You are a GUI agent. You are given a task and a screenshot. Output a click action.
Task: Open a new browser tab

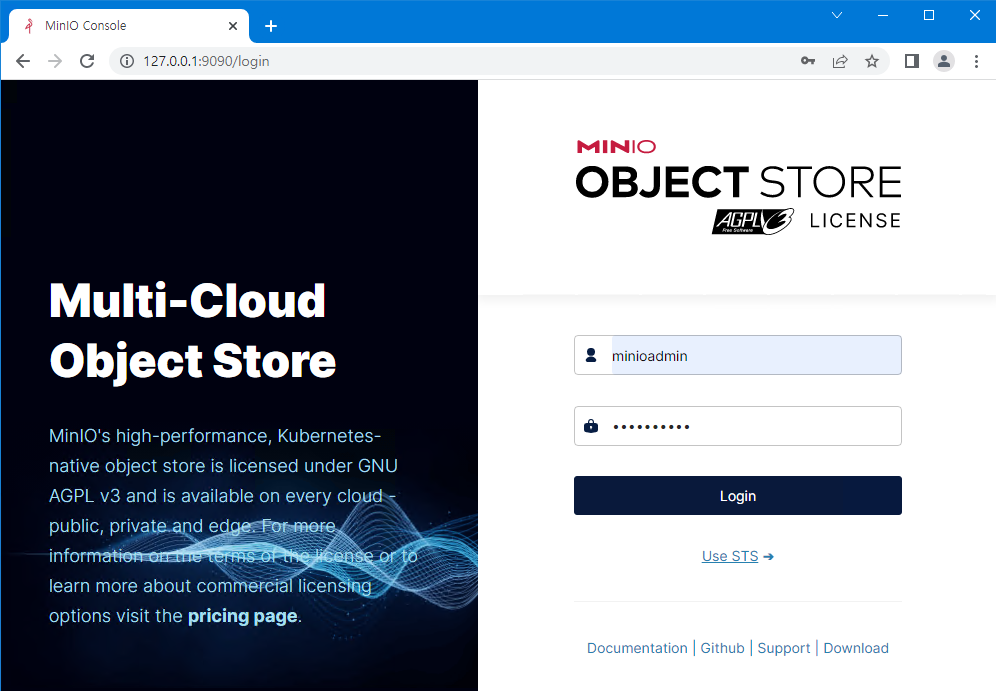(271, 26)
